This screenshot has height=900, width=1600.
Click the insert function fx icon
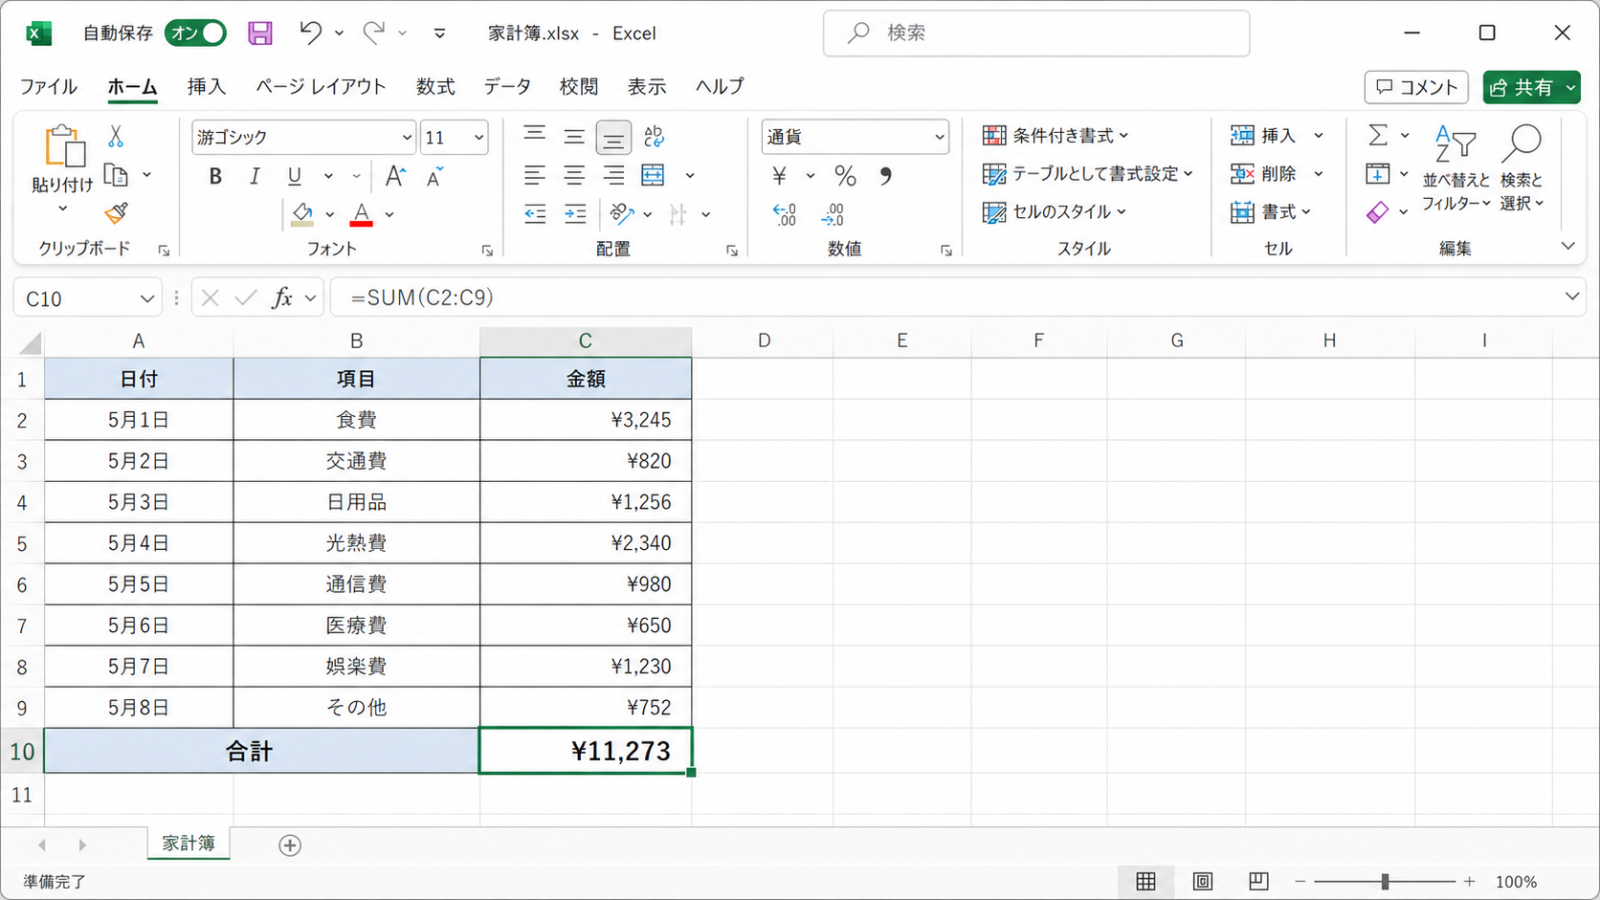tap(283, 298)
